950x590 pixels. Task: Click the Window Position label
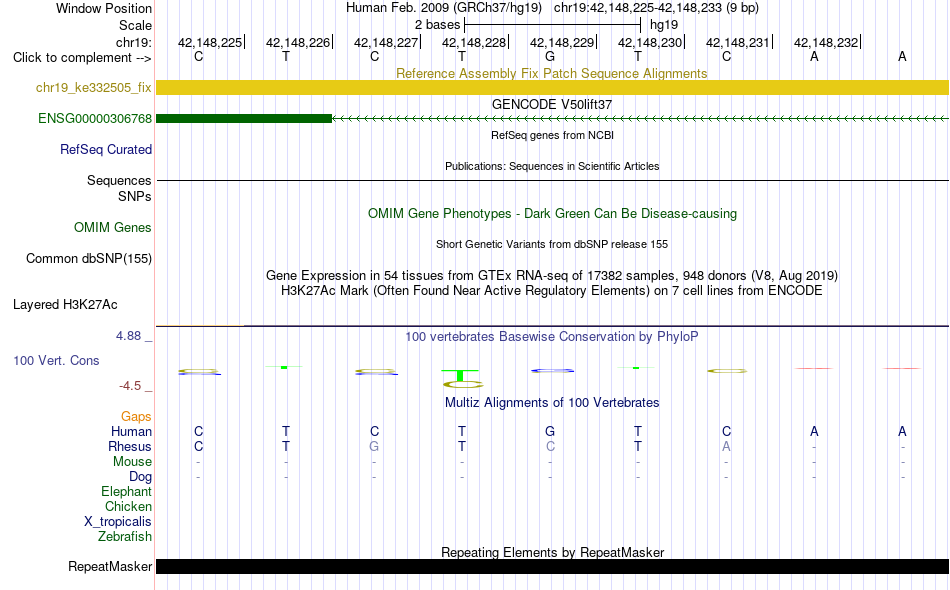(x=104, y=8)
